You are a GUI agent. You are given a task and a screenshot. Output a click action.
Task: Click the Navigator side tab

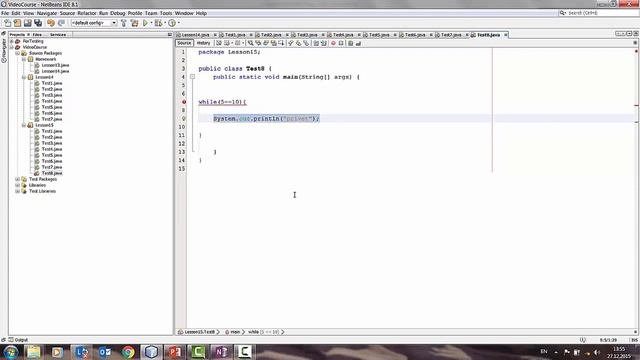tap(4, 51)
